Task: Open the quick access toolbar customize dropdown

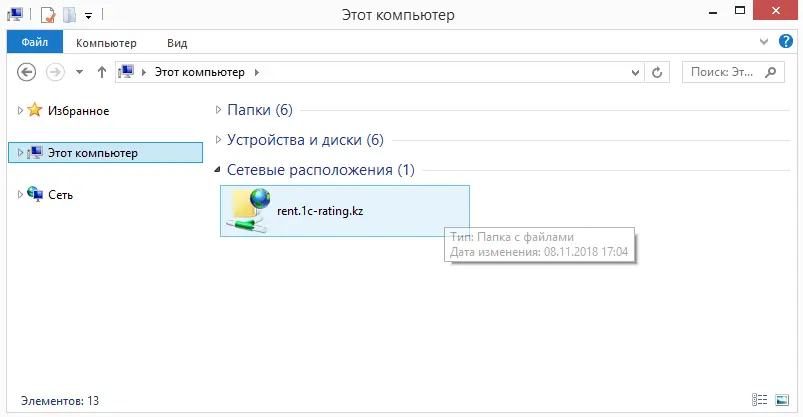Action: pos(88,16)
